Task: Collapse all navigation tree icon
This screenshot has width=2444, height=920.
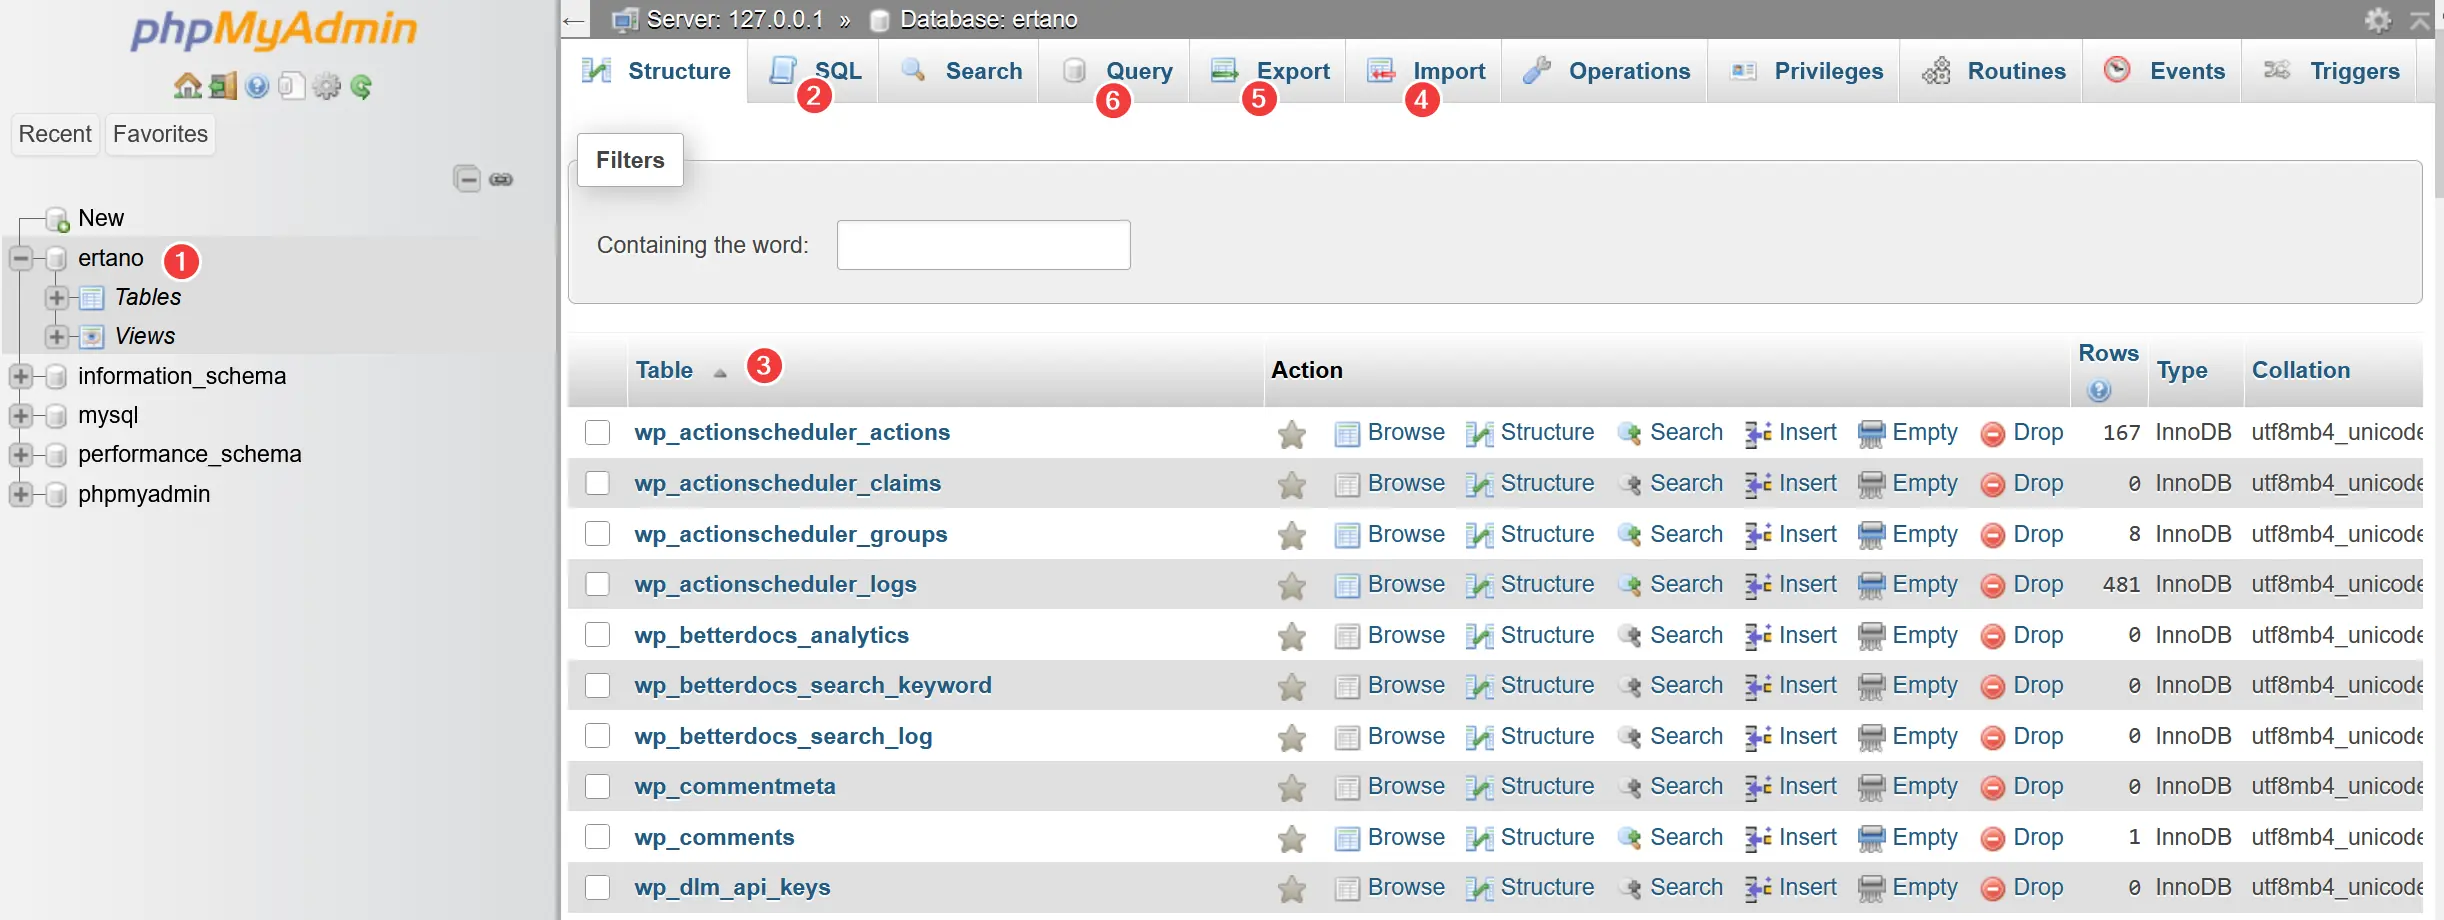Action: pyautogui.click(x=467, y=179)
